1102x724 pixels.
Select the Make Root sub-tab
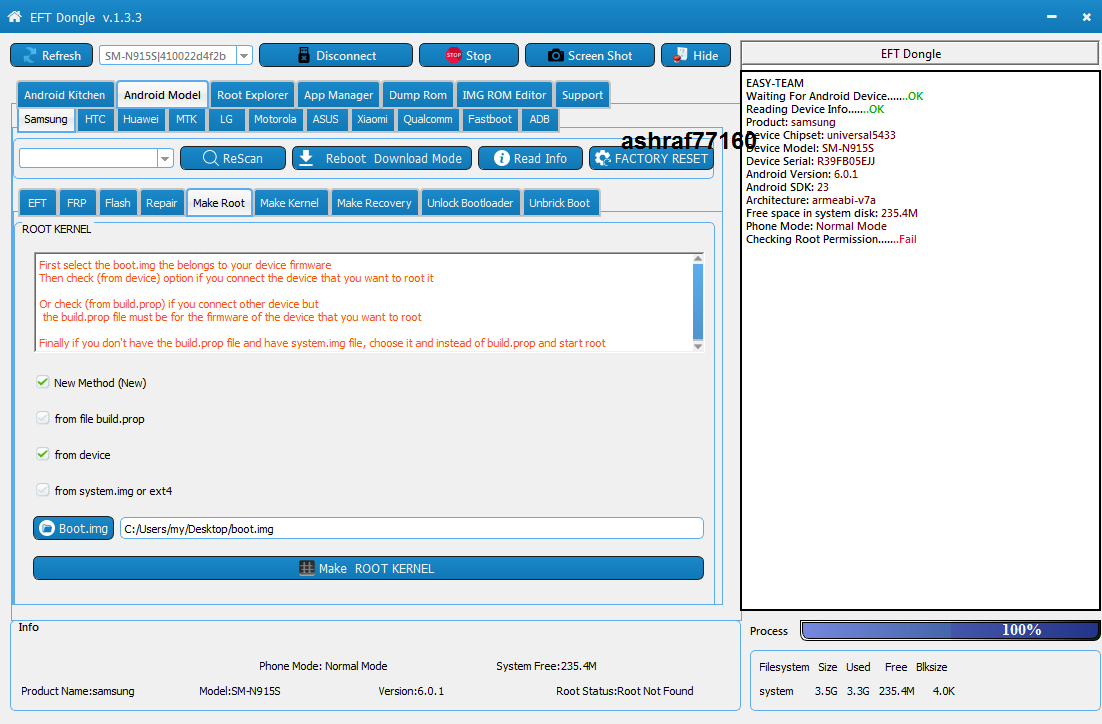pyautogui.click(x=219, y=202)
